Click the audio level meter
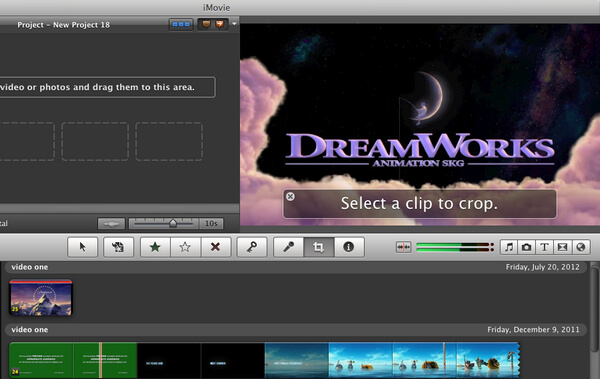The width and height of the screenshot is (600, 379). pos(455,247)
